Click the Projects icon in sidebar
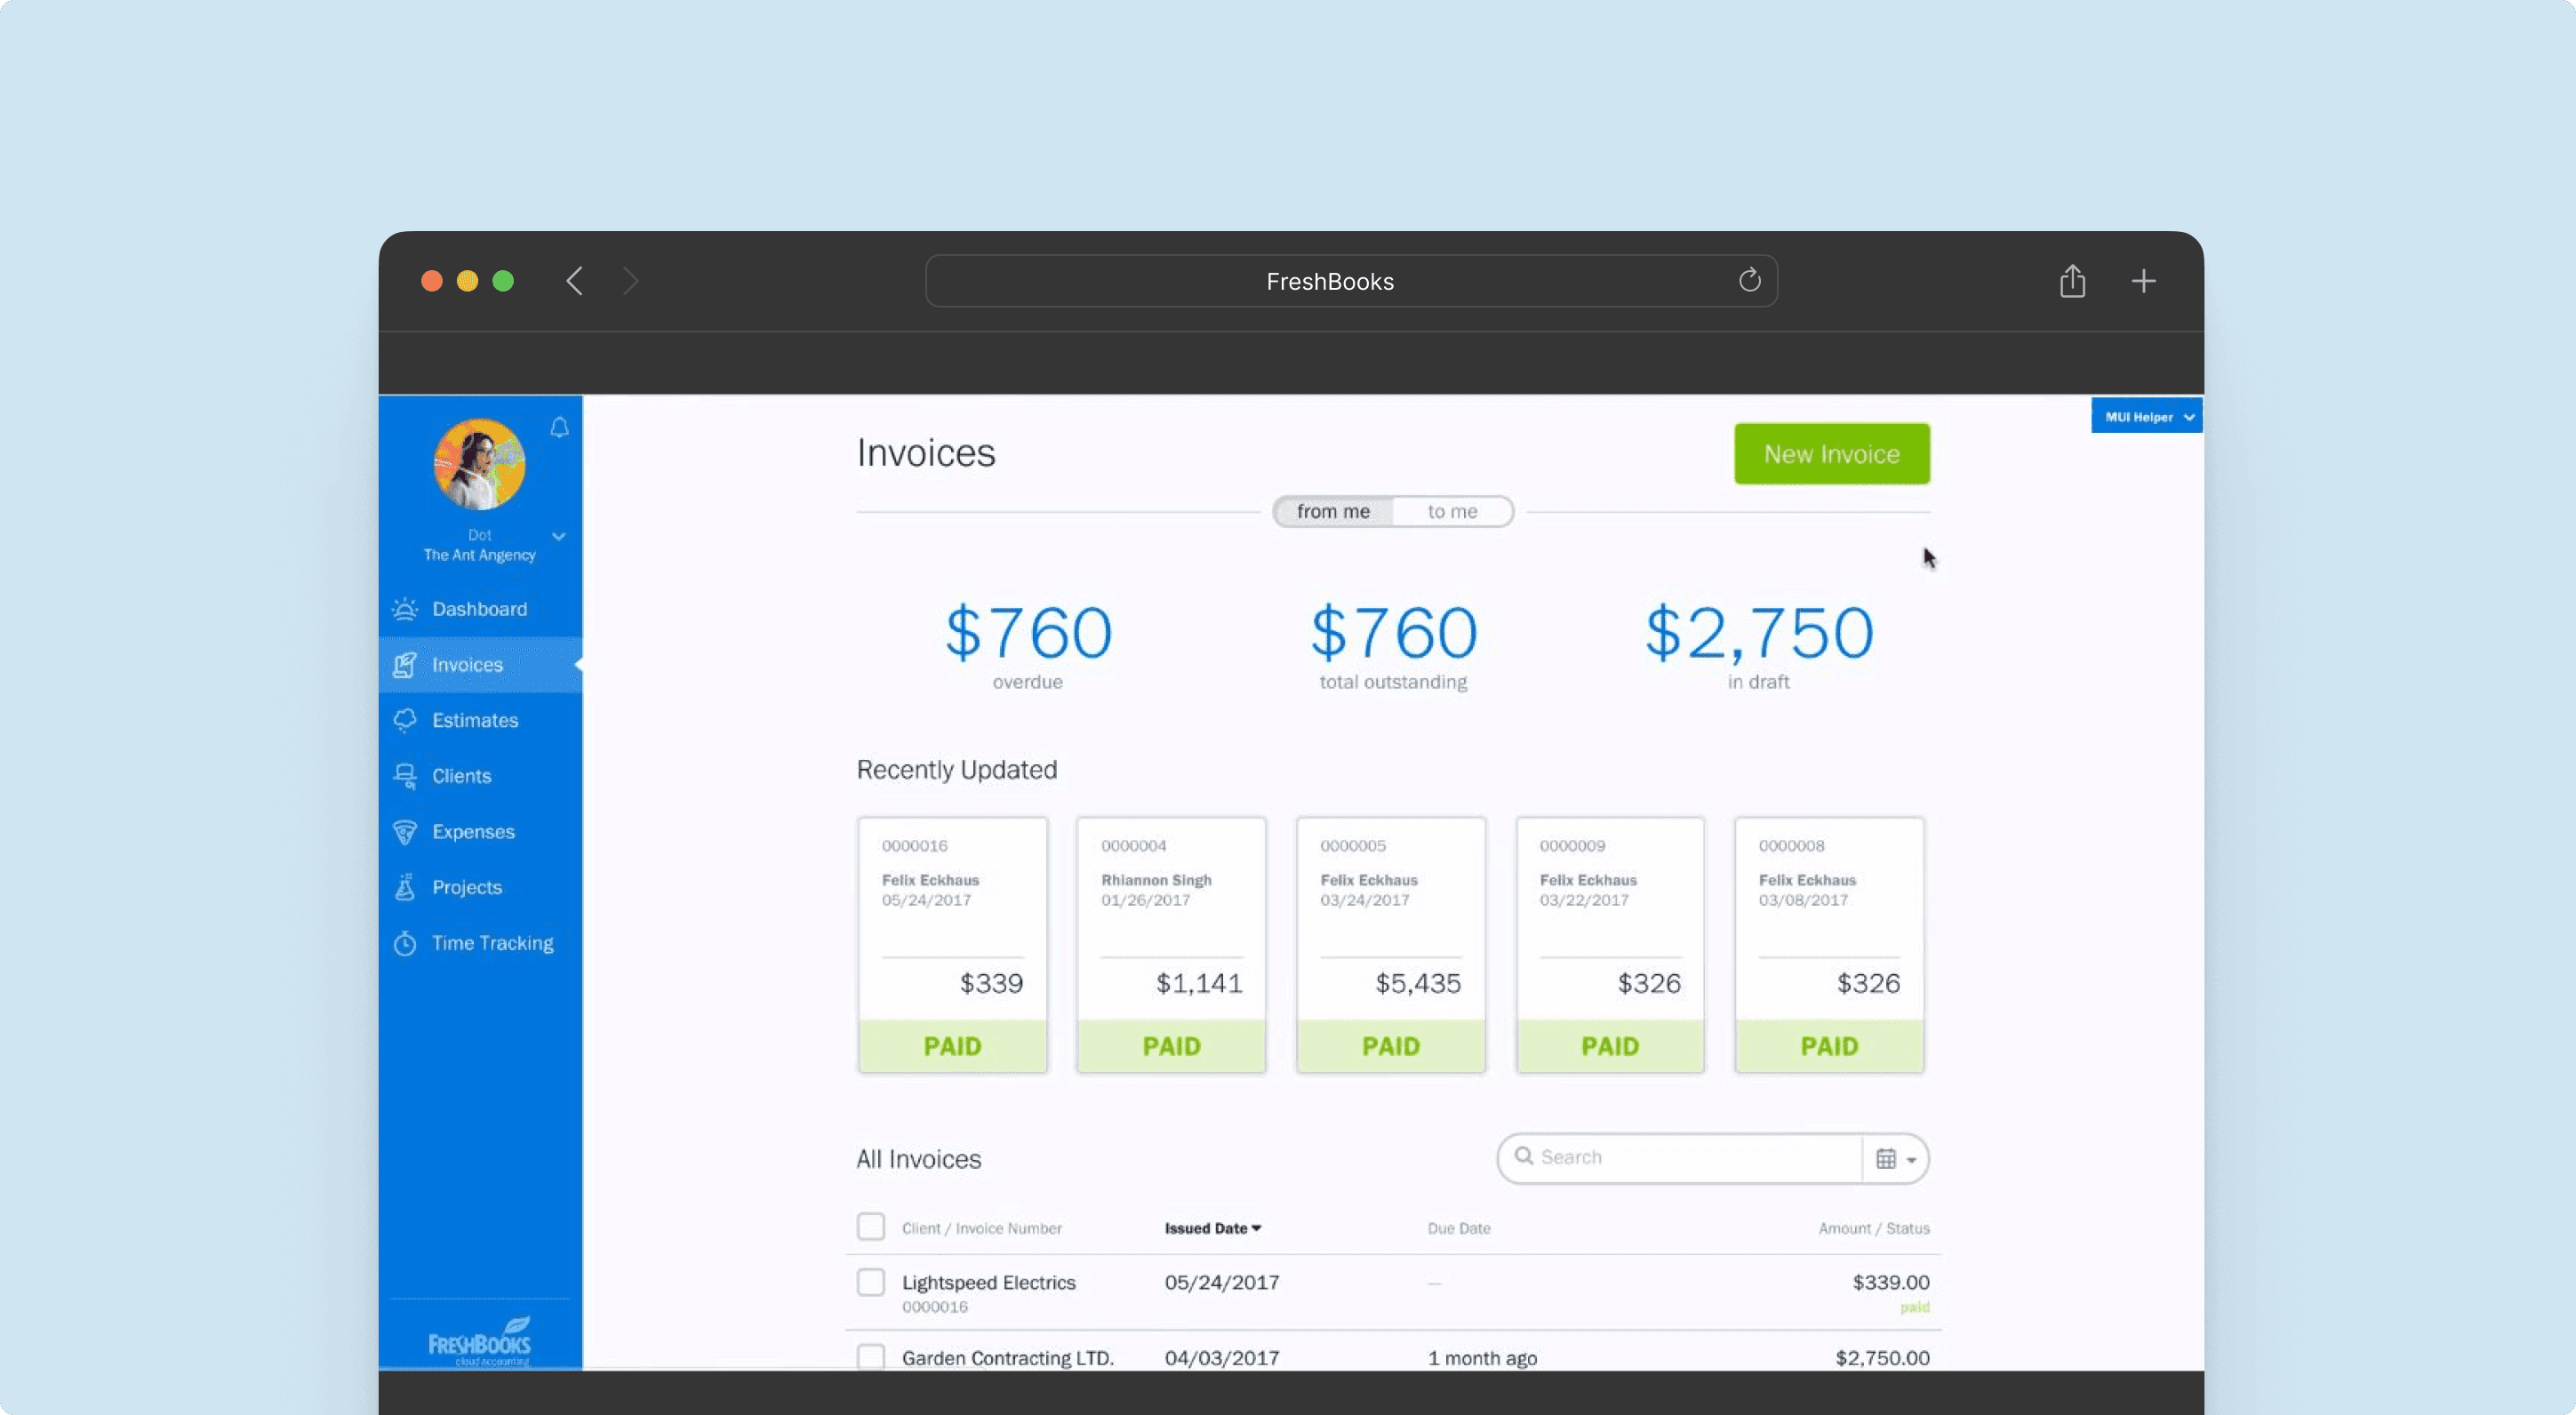This screenshot has height=1415, width=2576. point(406,887)
